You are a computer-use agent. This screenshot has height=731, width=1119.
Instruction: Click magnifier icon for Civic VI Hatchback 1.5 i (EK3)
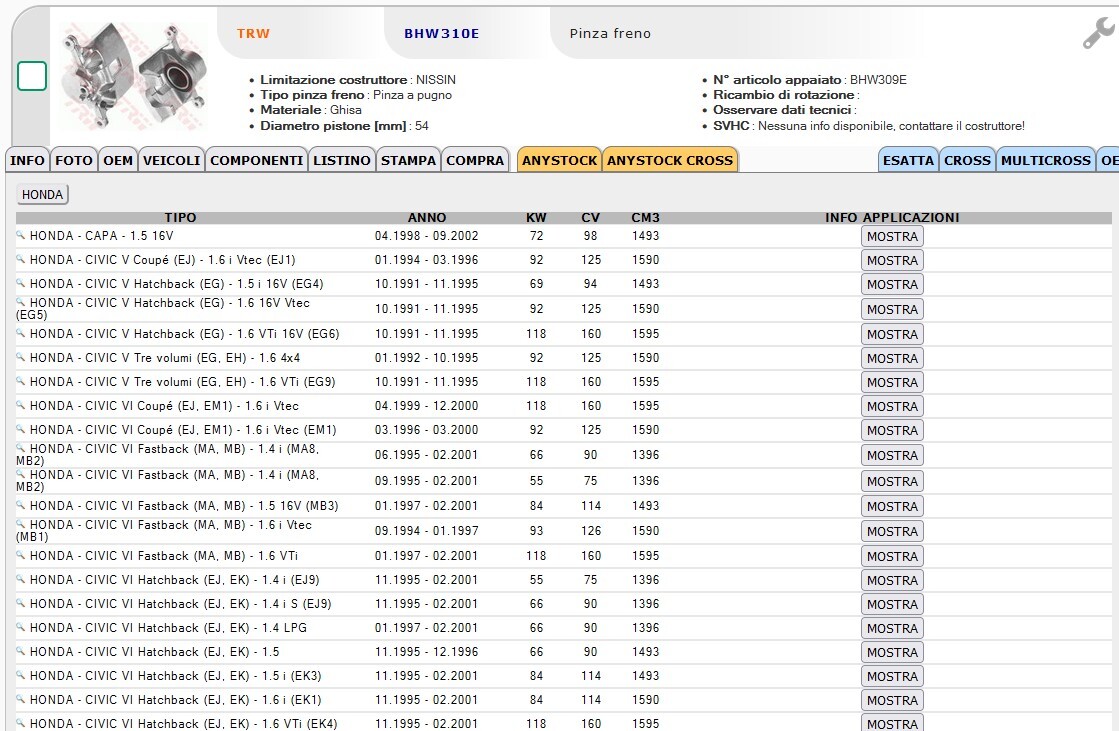pos(21,674)
